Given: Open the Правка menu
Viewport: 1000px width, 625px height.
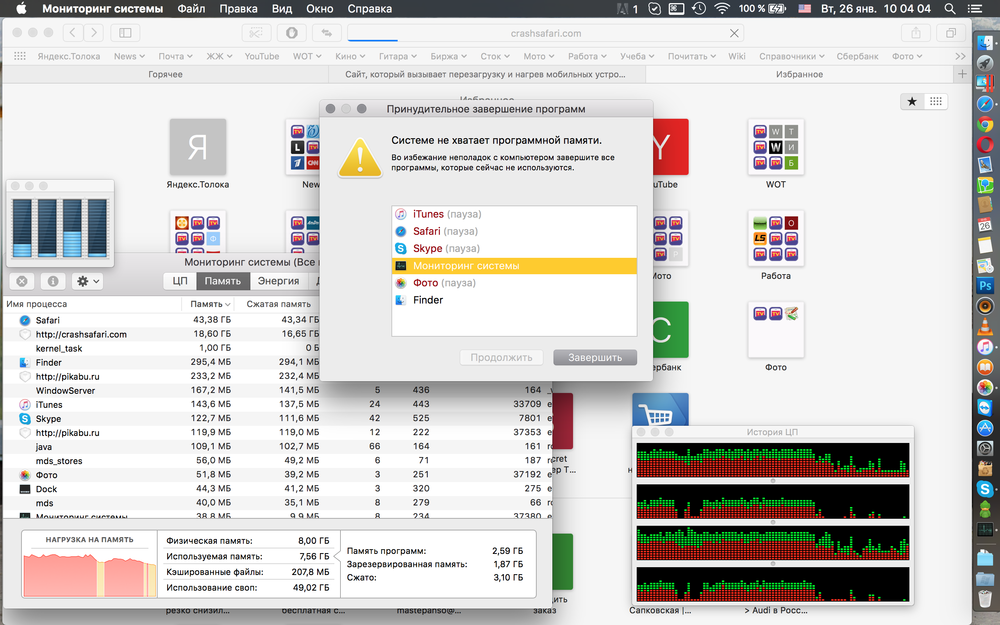Looking at the screenshot, I should coord(239,9).
